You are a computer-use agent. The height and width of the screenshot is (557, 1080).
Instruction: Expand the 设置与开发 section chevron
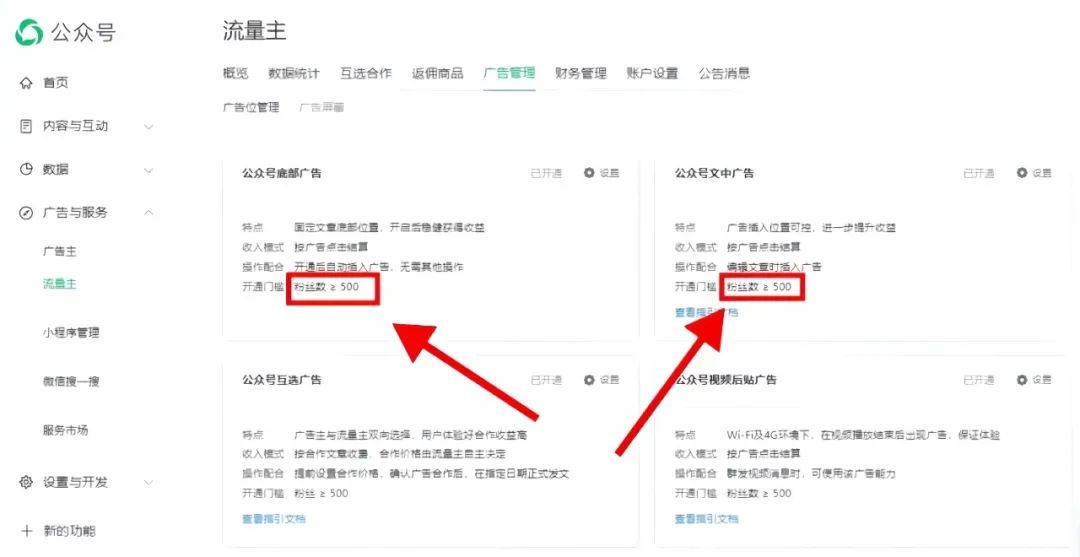(x=149, y=482)
